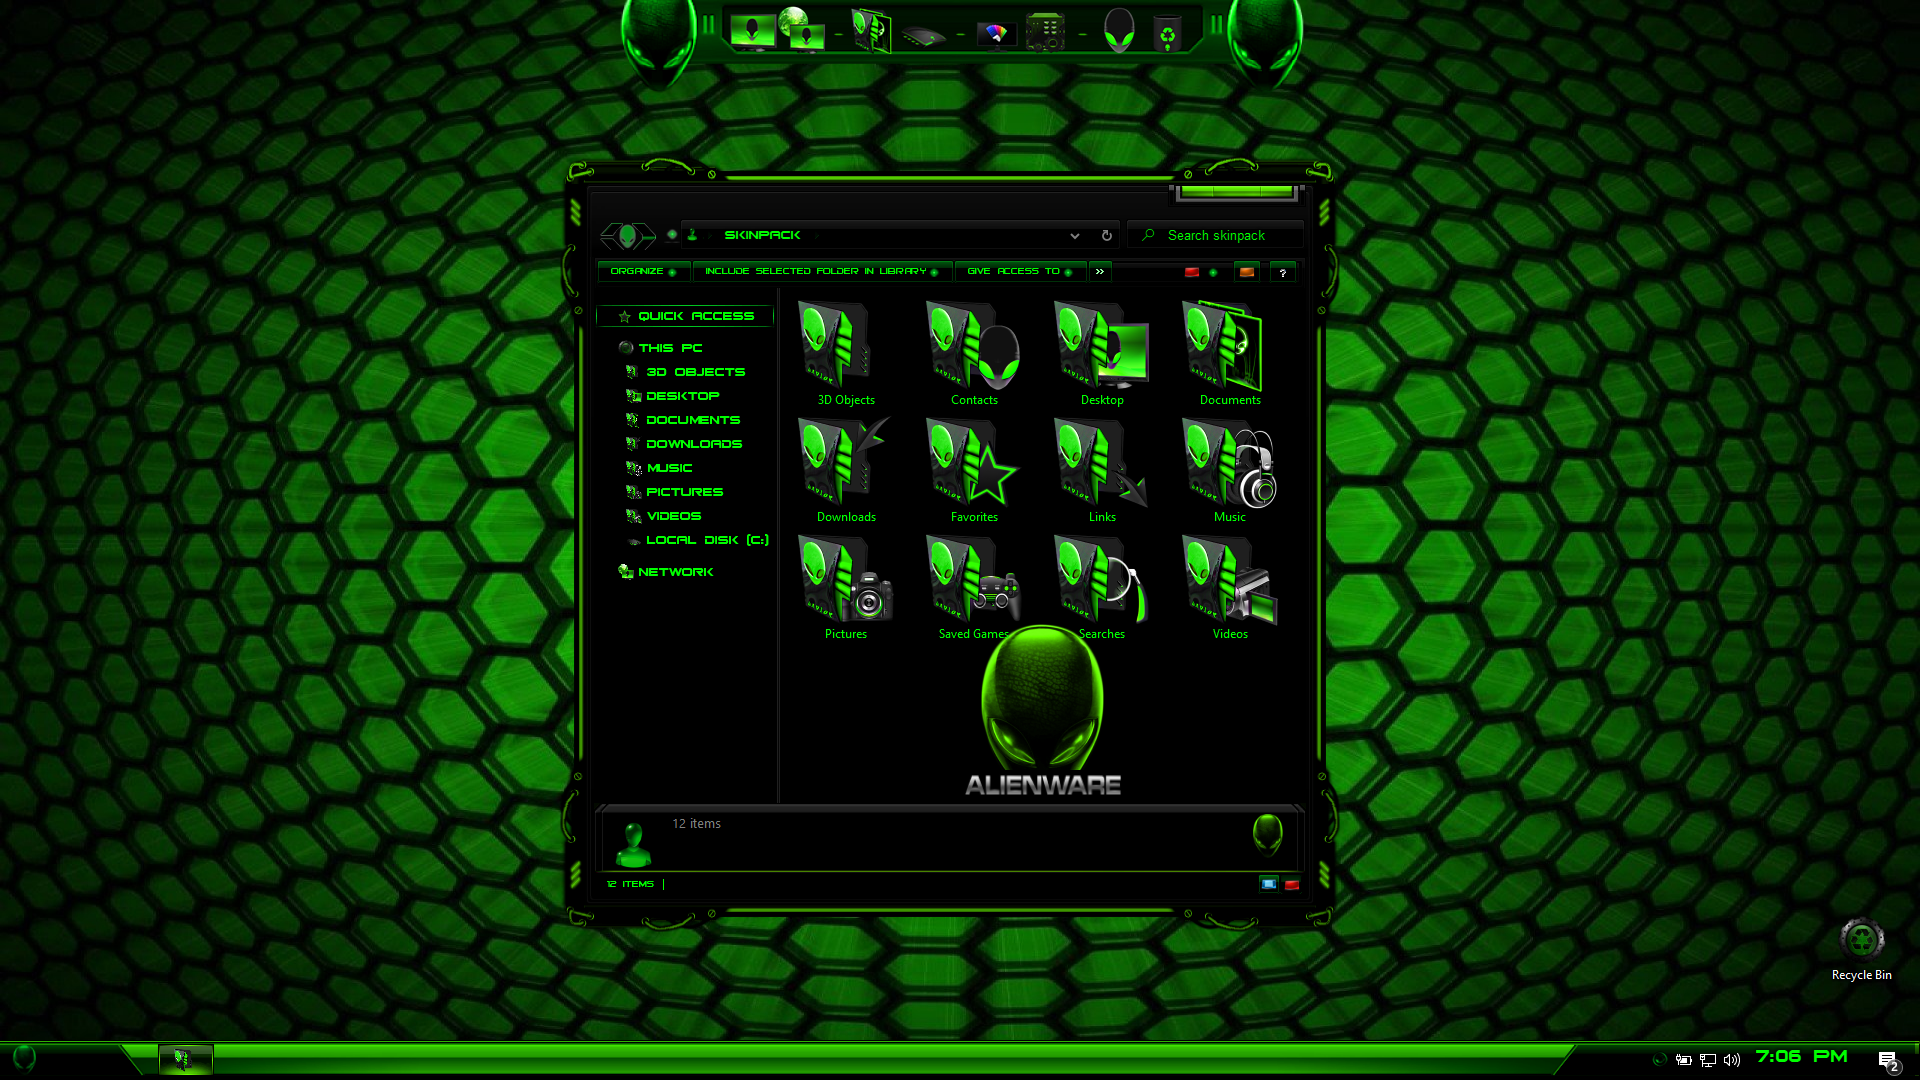This screenshot has height=1080, width=1920.
Task: Launch the display color settings from the top dock
Action: point(997,33)
